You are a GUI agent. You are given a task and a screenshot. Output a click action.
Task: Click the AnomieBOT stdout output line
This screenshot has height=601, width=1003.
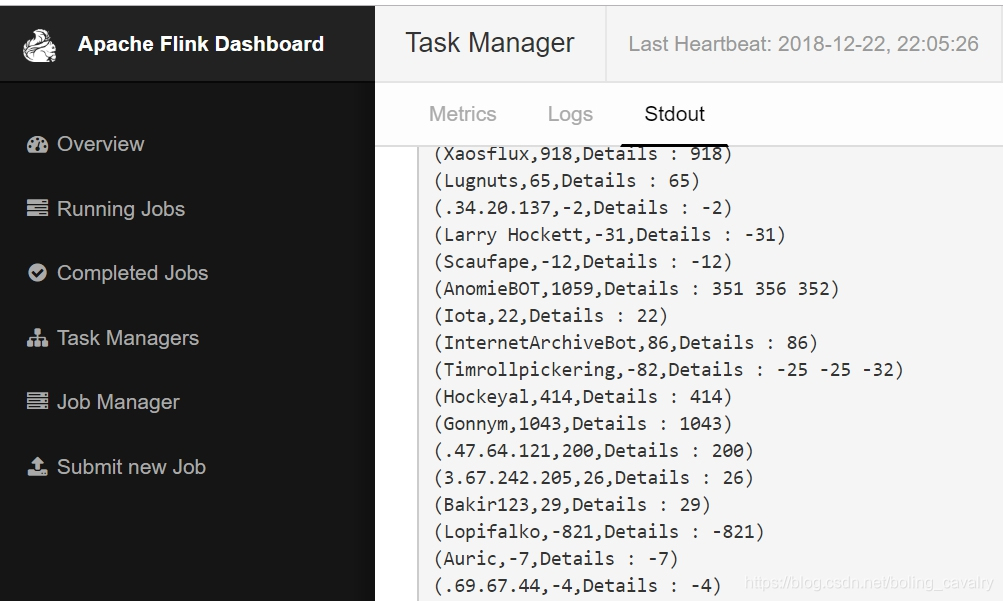pos(636,289)
